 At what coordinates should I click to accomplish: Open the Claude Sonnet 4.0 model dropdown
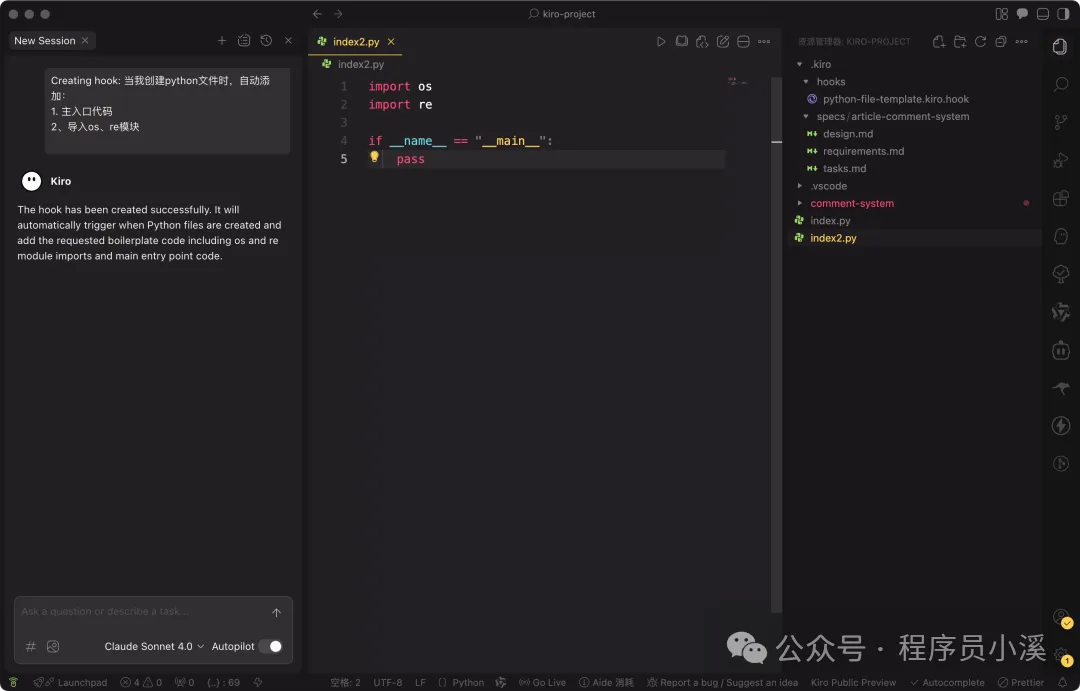[x=154, y=646]
